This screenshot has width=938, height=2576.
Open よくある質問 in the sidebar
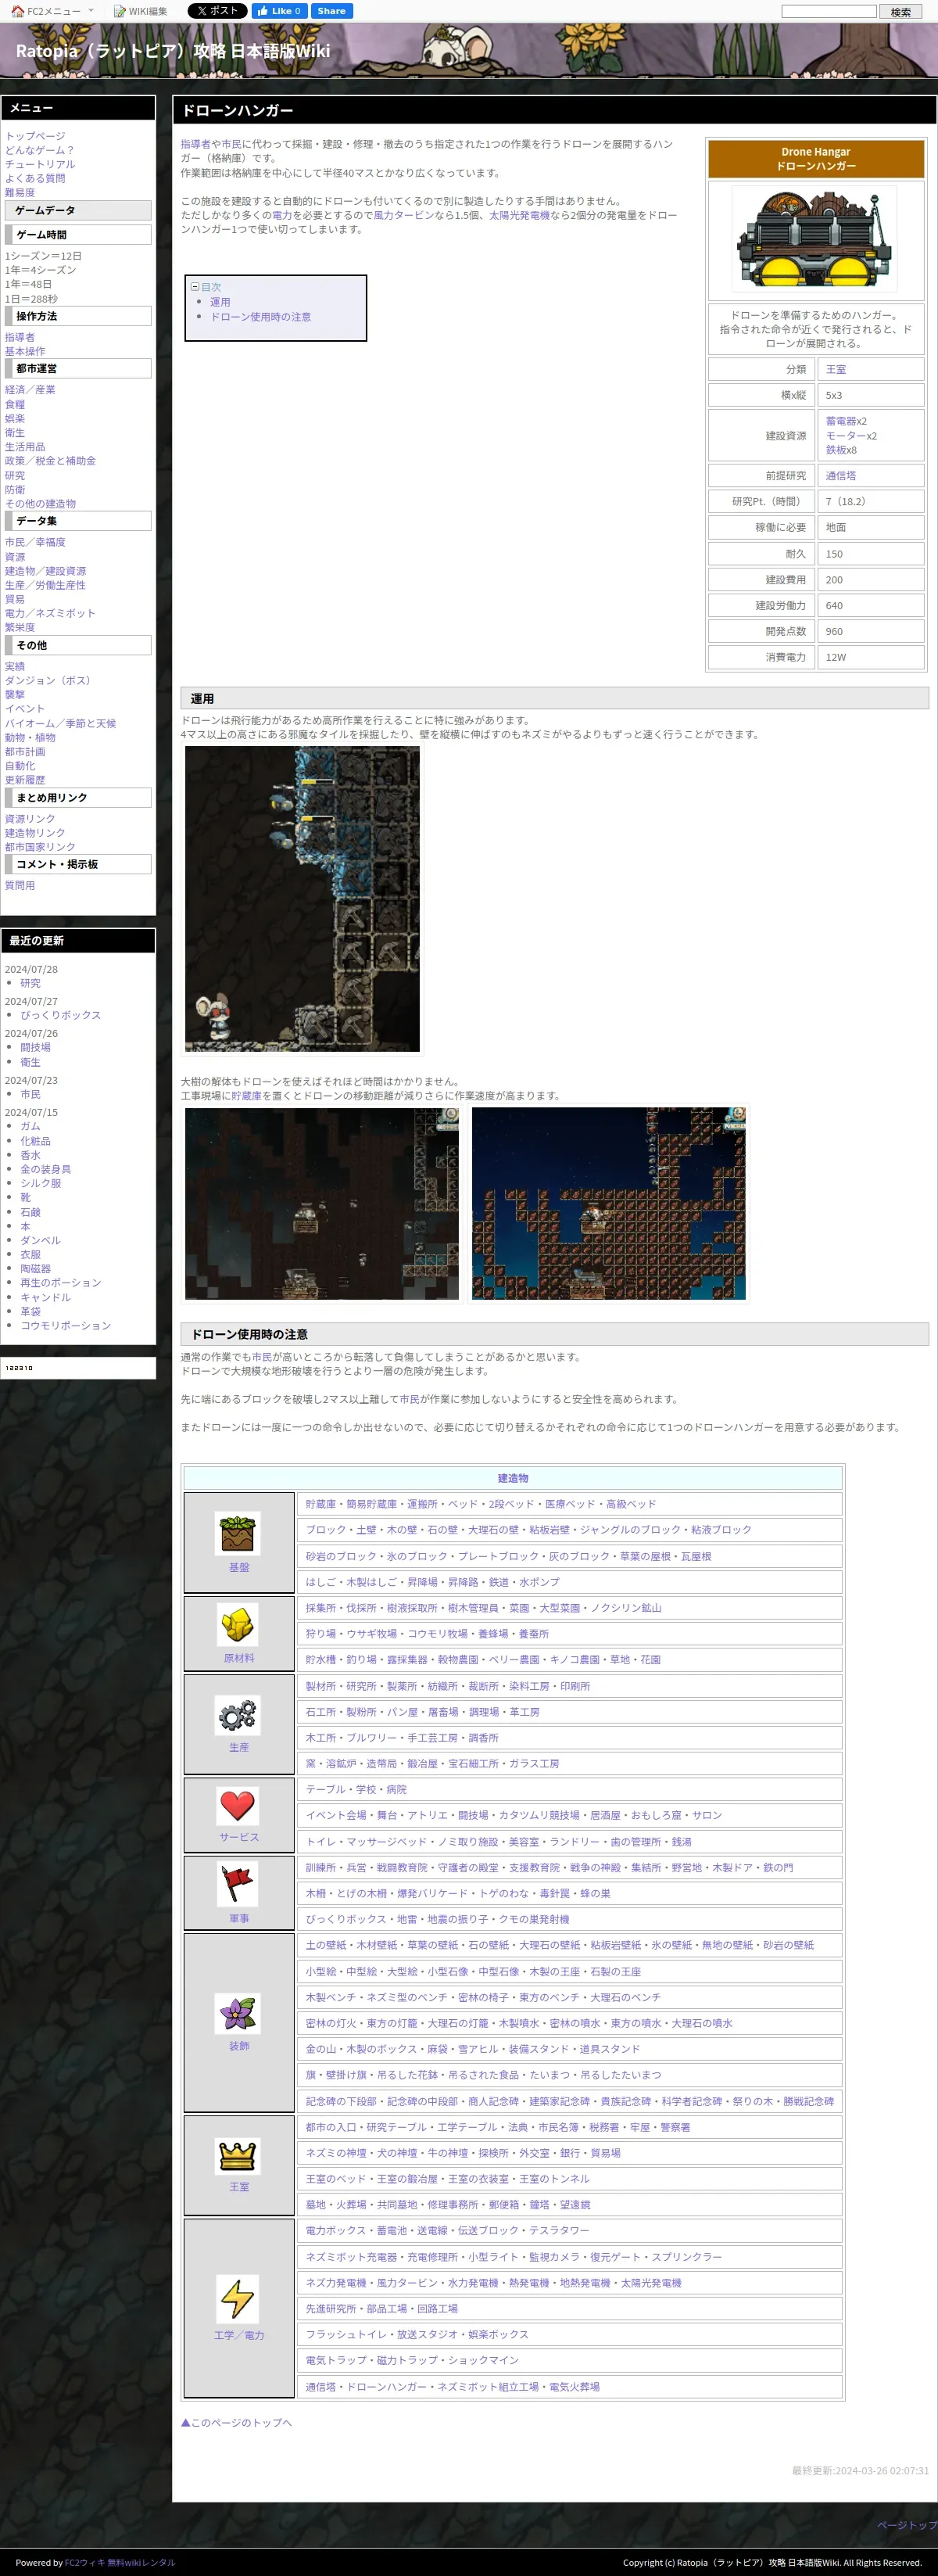coord(35,178)
